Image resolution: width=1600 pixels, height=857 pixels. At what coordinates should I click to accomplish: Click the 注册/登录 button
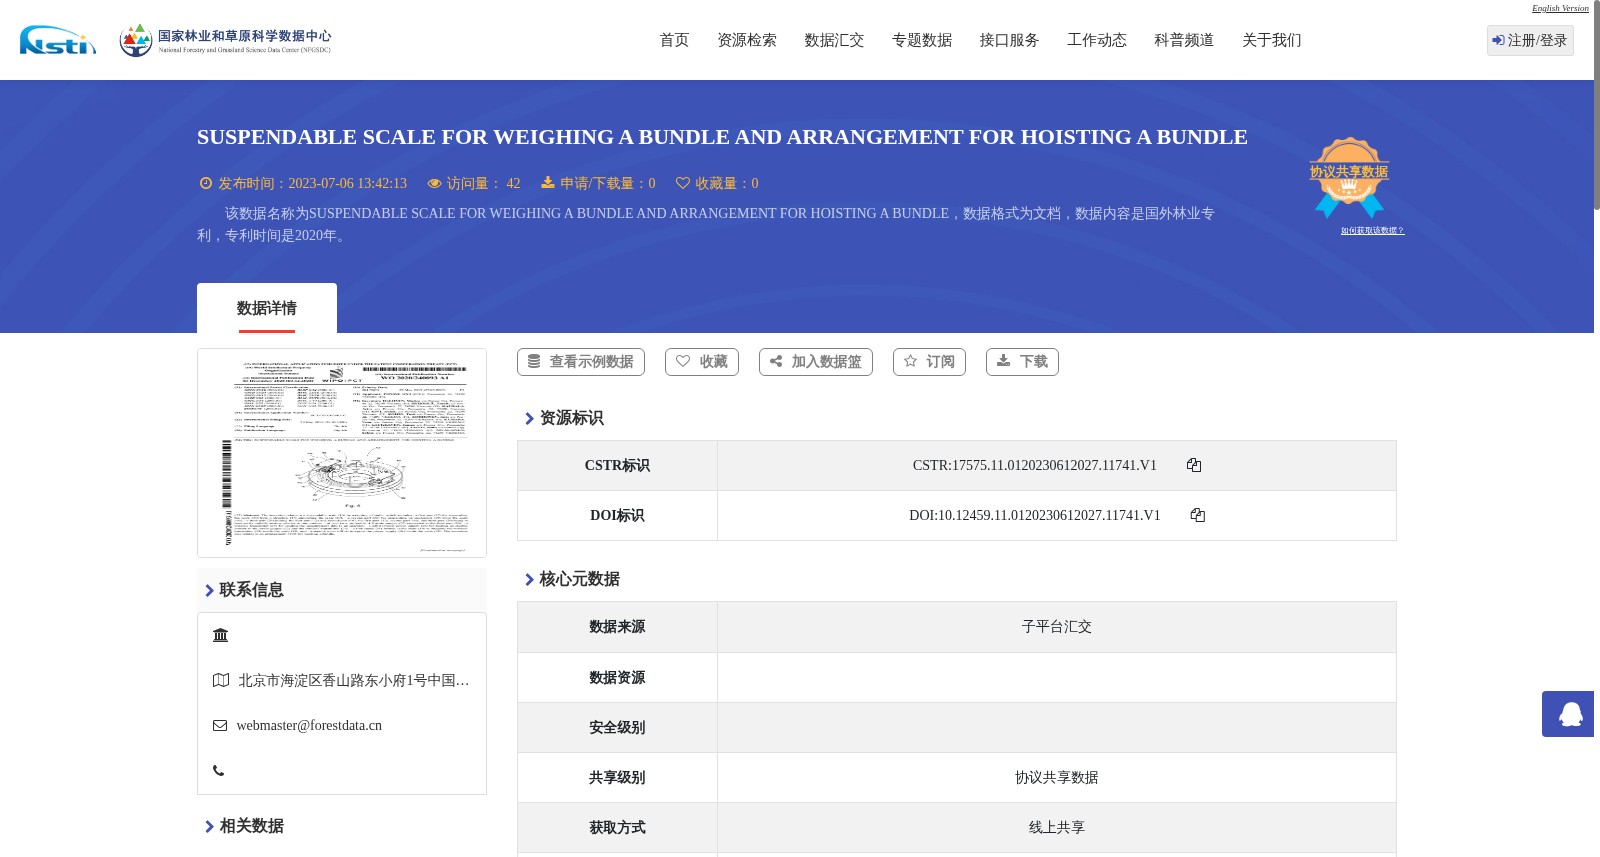[1530, 40]
